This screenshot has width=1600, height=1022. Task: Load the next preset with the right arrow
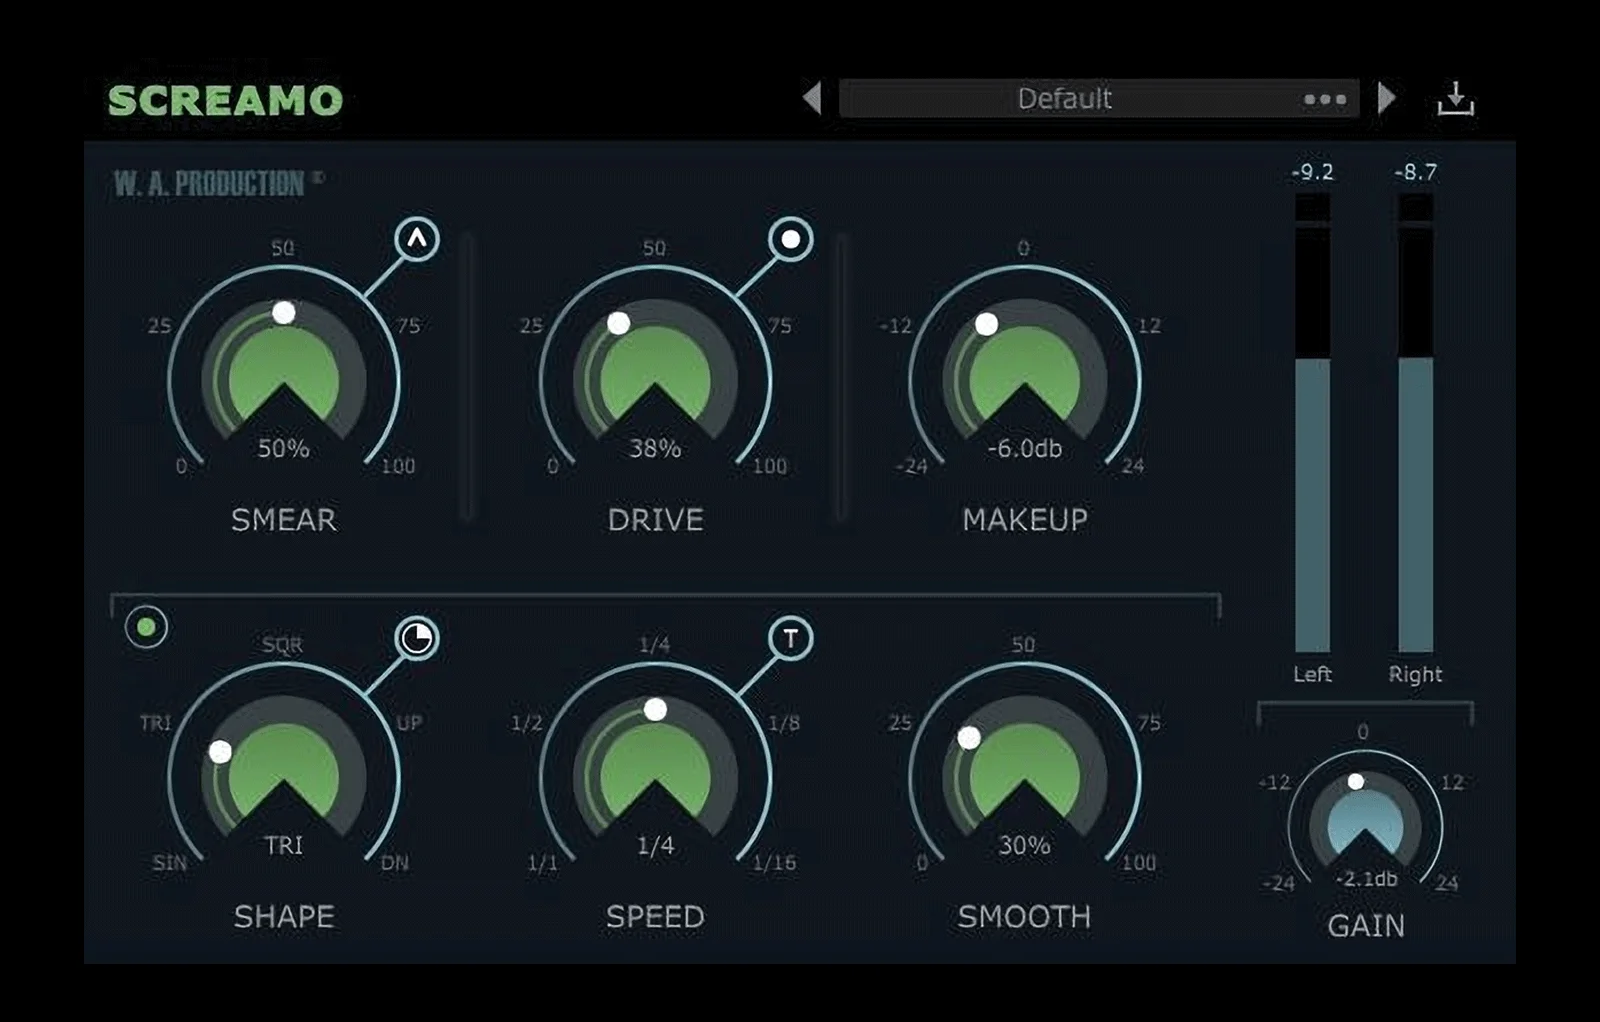pos(1386,98)
